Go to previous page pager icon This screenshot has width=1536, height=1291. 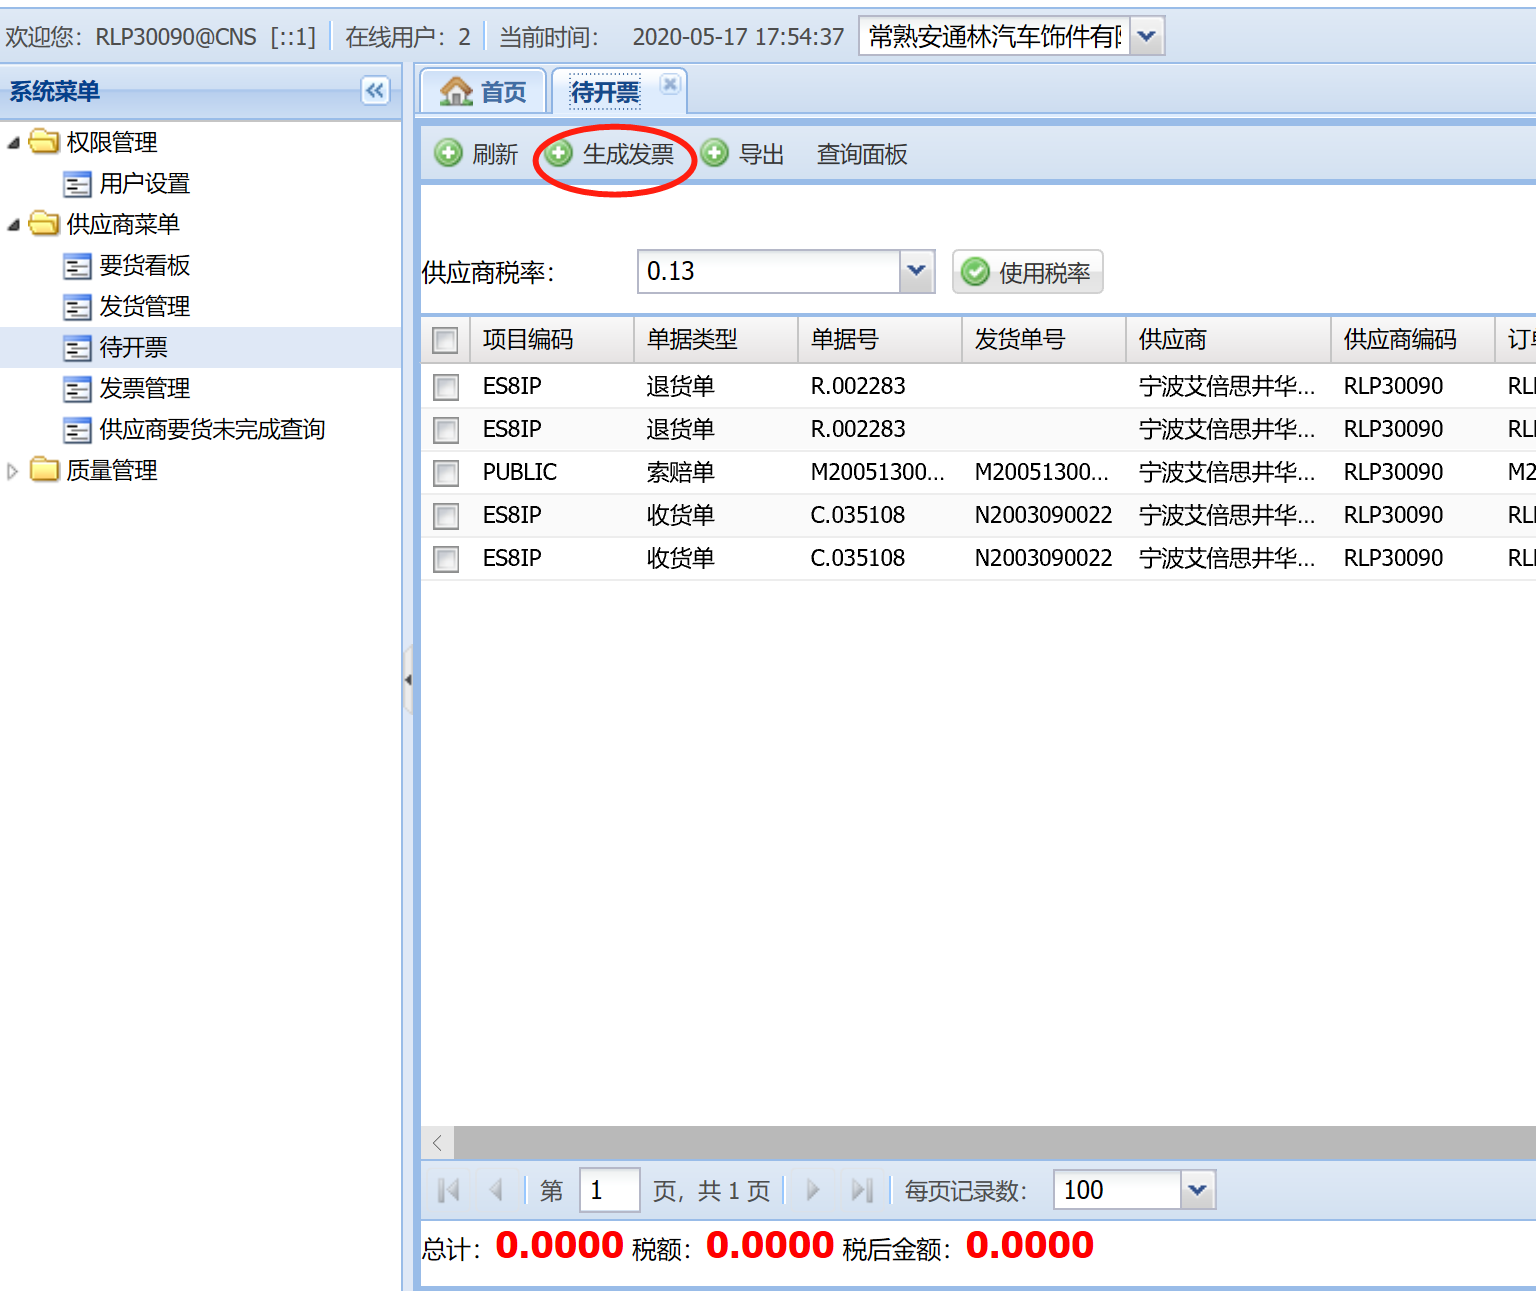[x=496, y=1190]
